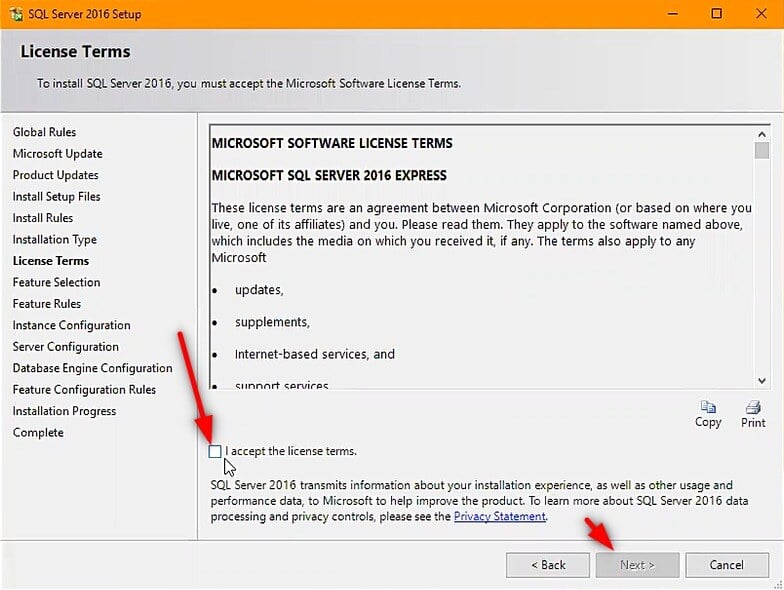
Task: Click 'Internet-based services, and' bullet text
Action: point(314,354)
